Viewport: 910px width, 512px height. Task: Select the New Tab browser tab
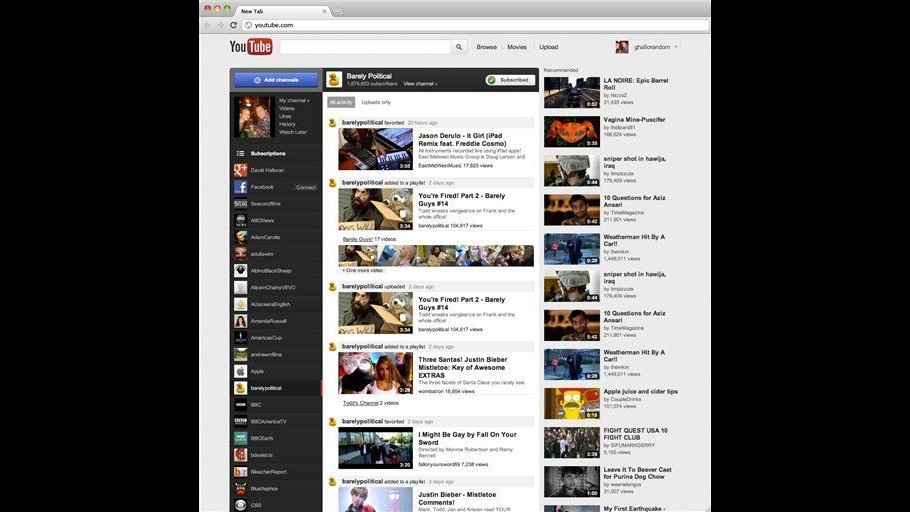pos(283,11)
